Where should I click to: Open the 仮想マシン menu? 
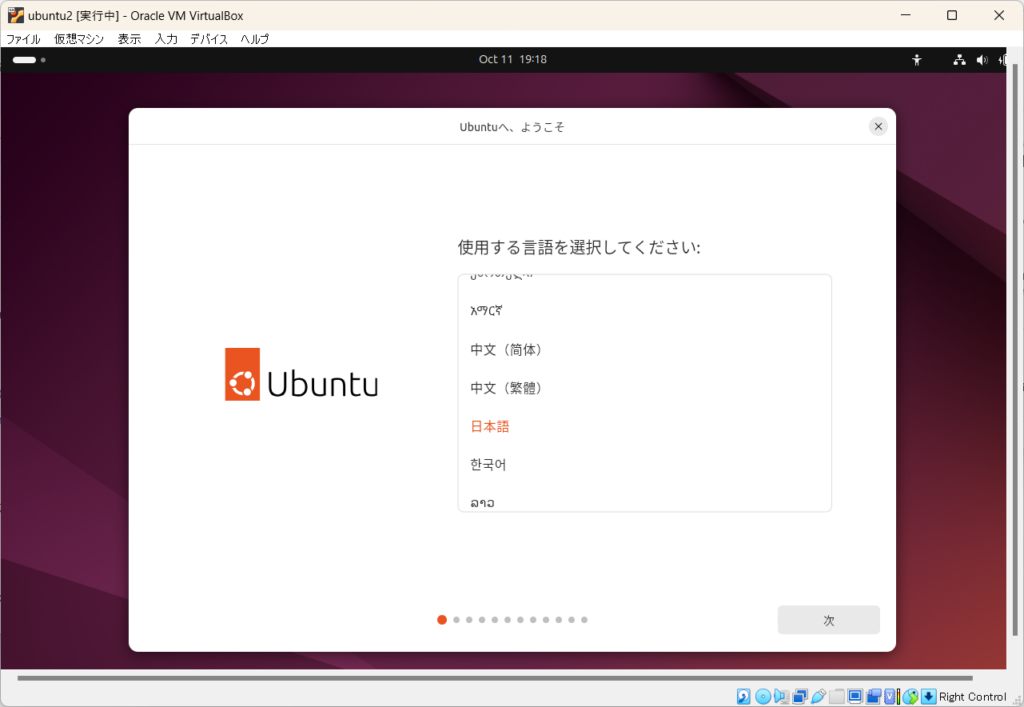pos(79,39)
